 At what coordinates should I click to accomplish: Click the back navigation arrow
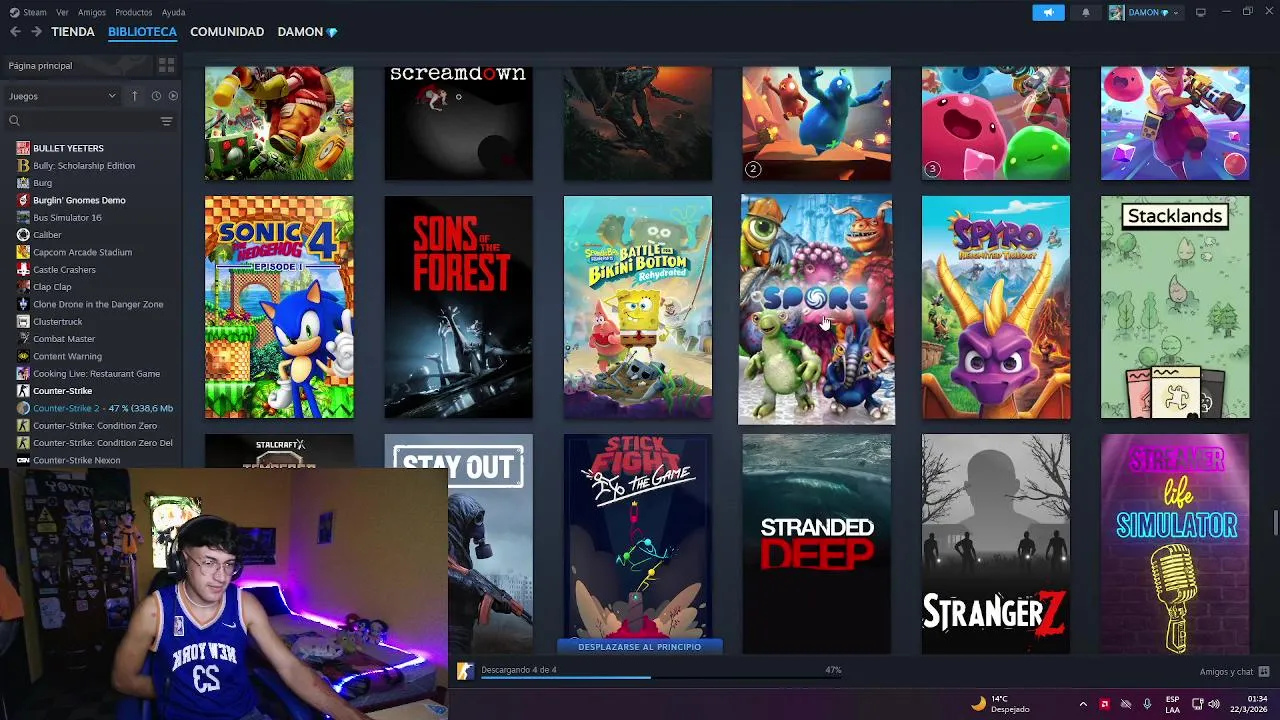(x=15, y=32)
